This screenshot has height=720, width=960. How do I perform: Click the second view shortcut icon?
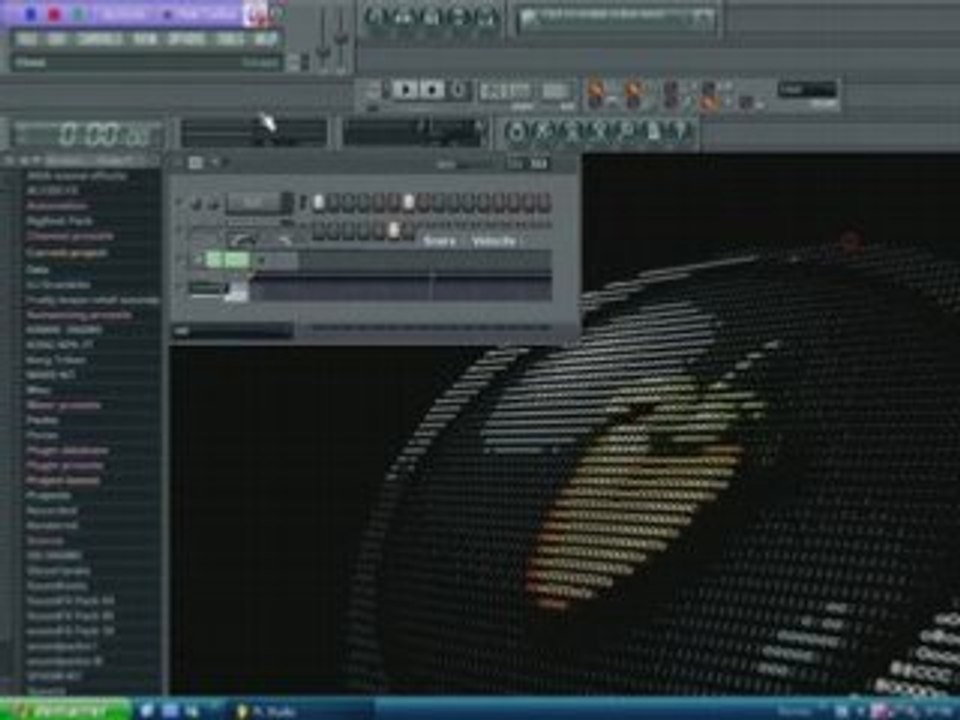coord(544,131)
